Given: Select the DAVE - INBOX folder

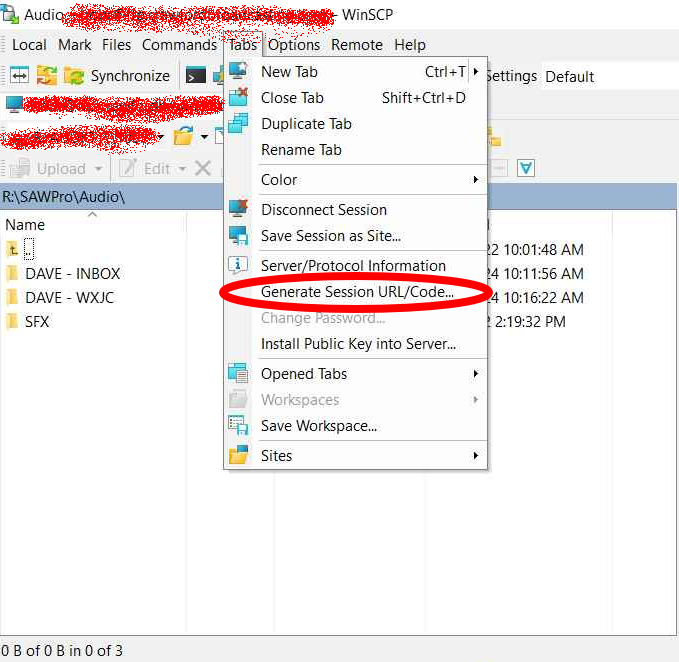Looking at the screenshot, I should point(64,274).
